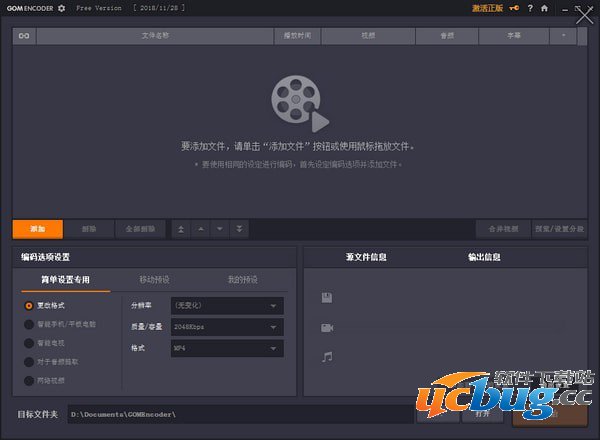Click the 全部删除 delete all button
This screenshot has width=600, height=440.
[140, 229]
